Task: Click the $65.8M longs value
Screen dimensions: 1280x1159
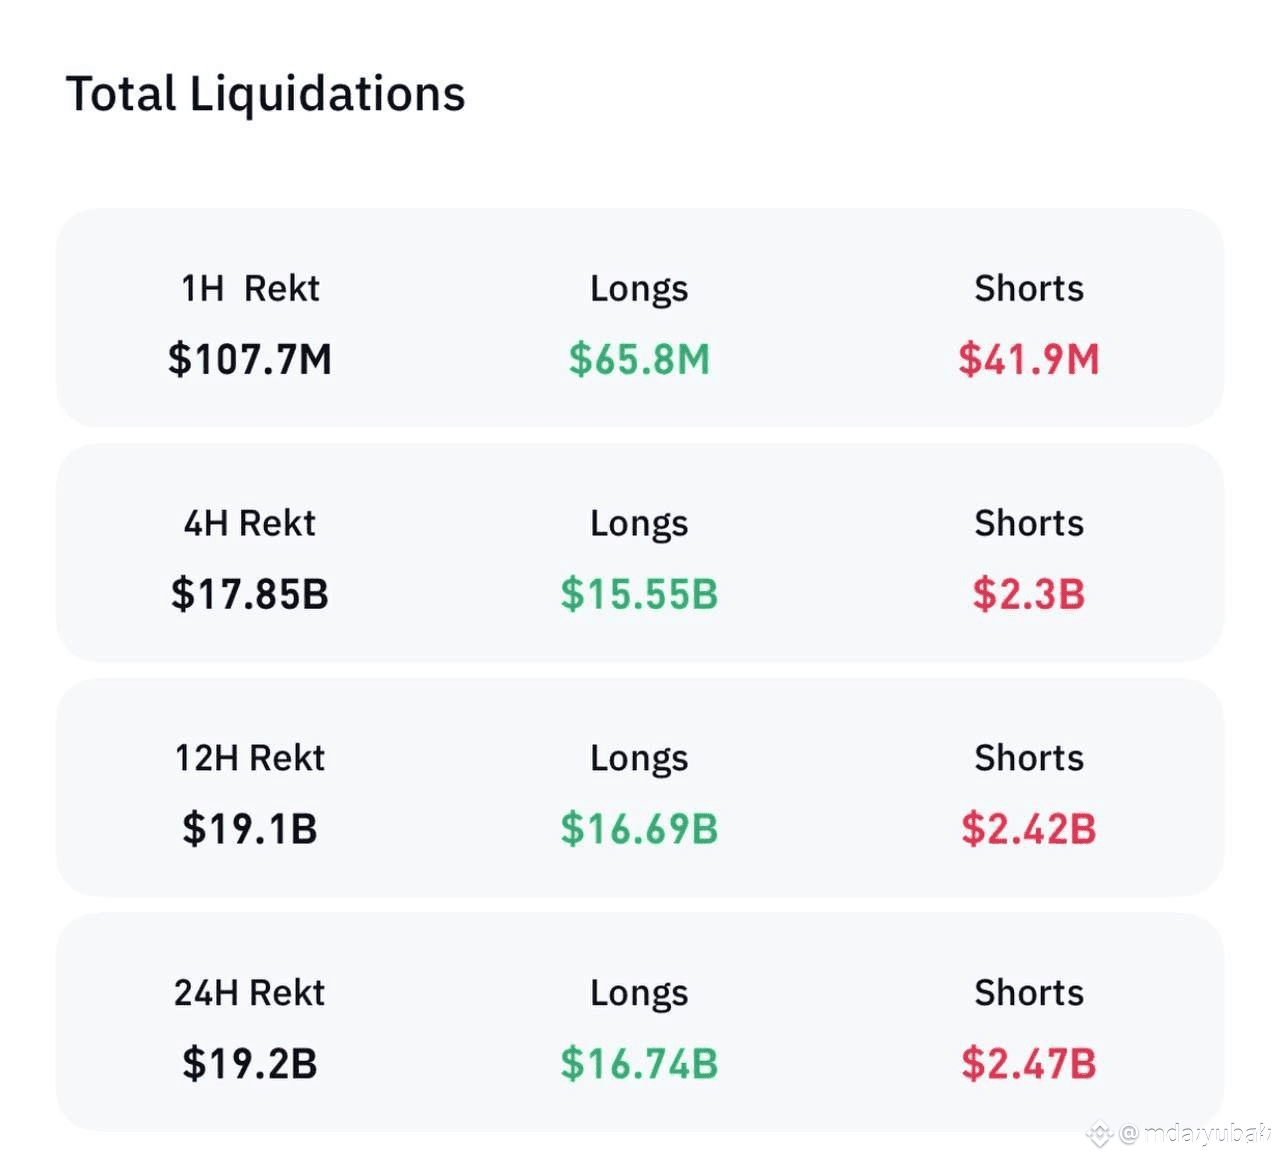Action: click(x=639, y=359)
